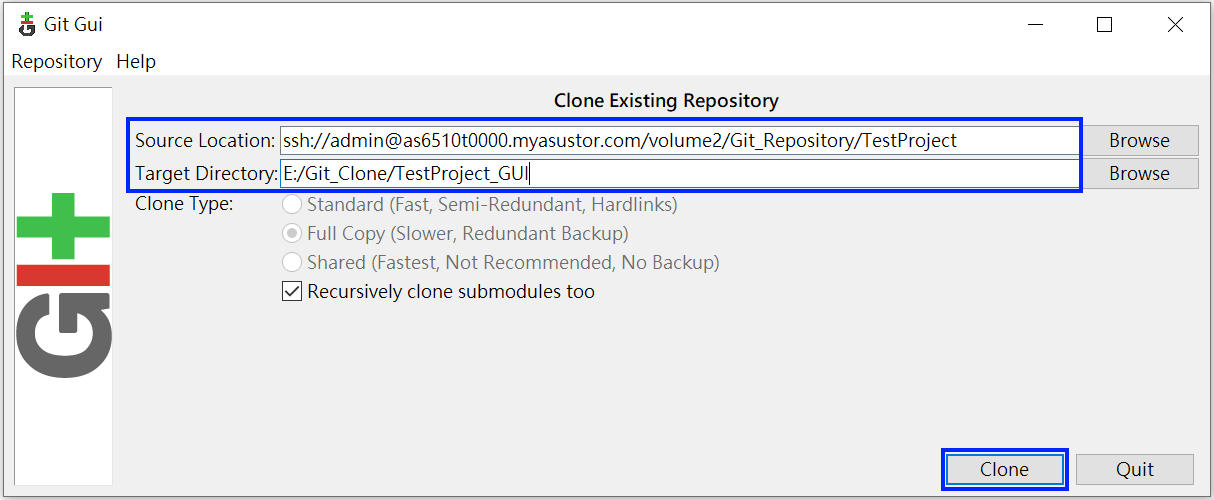Click the Quit button
This screenshot has height=500, width=1214.
tap(1135, 469)
